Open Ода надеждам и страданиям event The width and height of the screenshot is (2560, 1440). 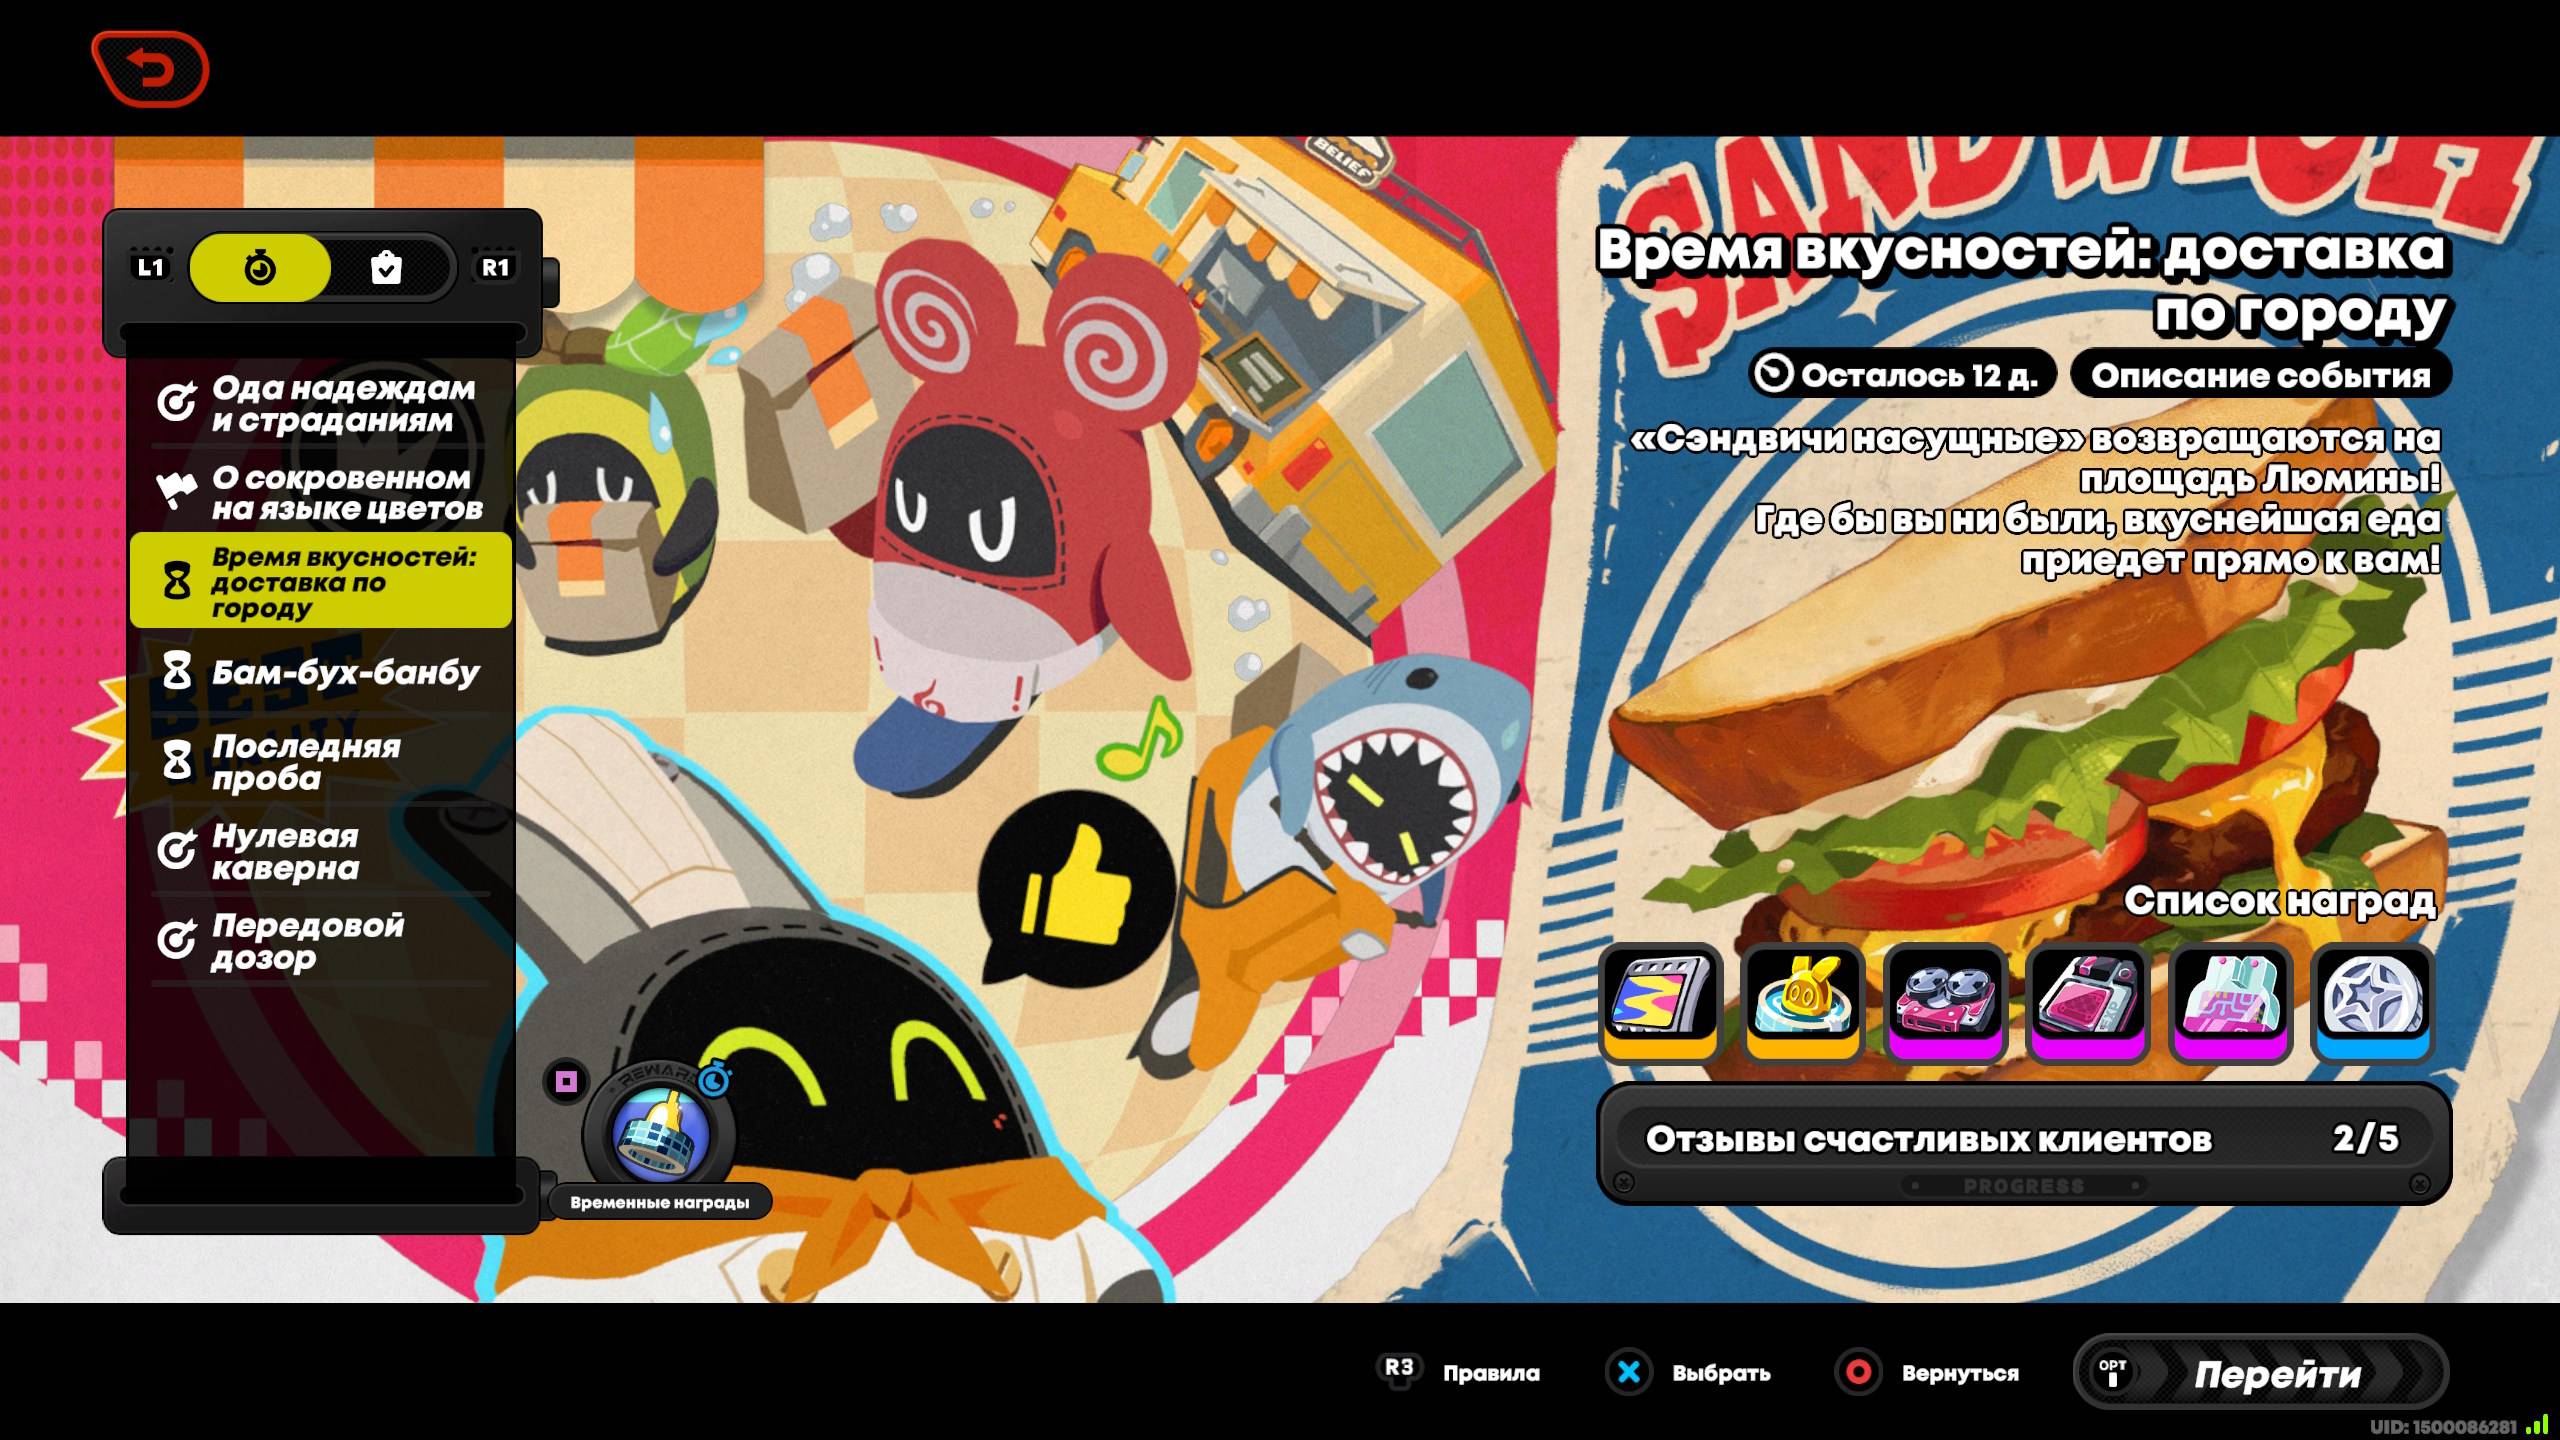(320, 404)
